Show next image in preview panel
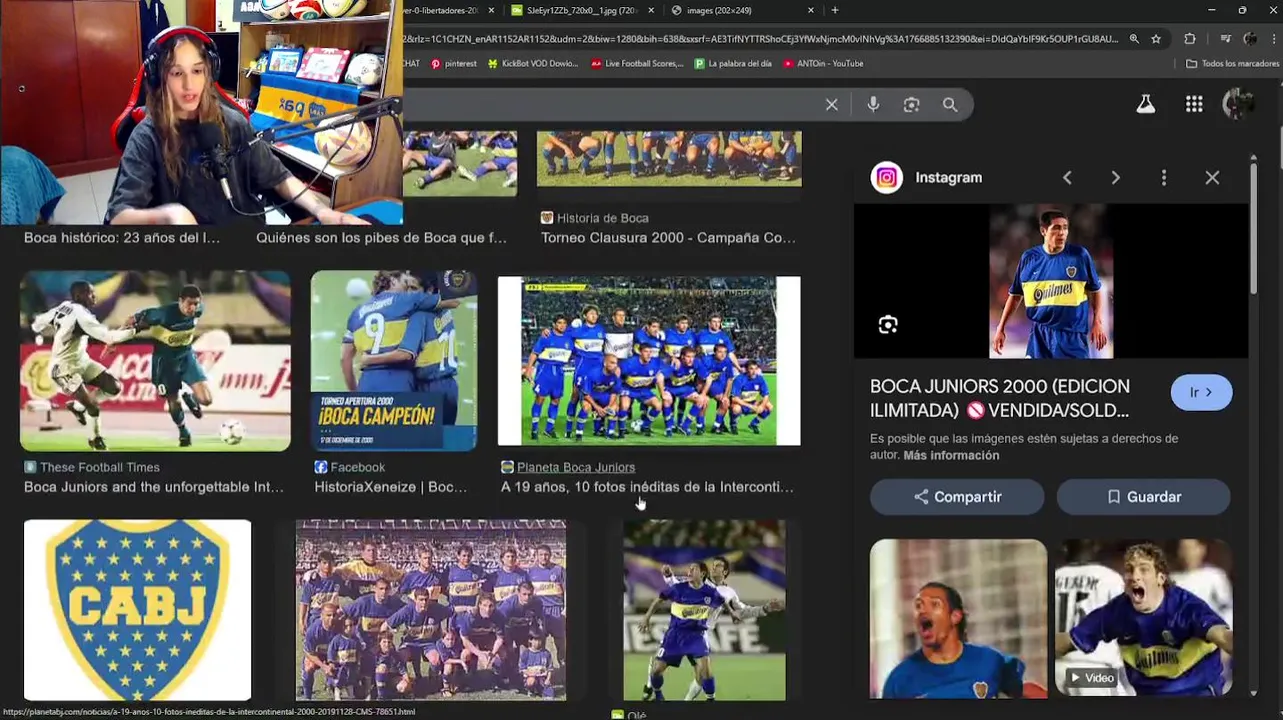1283x720 pixels. (1115, 177)
